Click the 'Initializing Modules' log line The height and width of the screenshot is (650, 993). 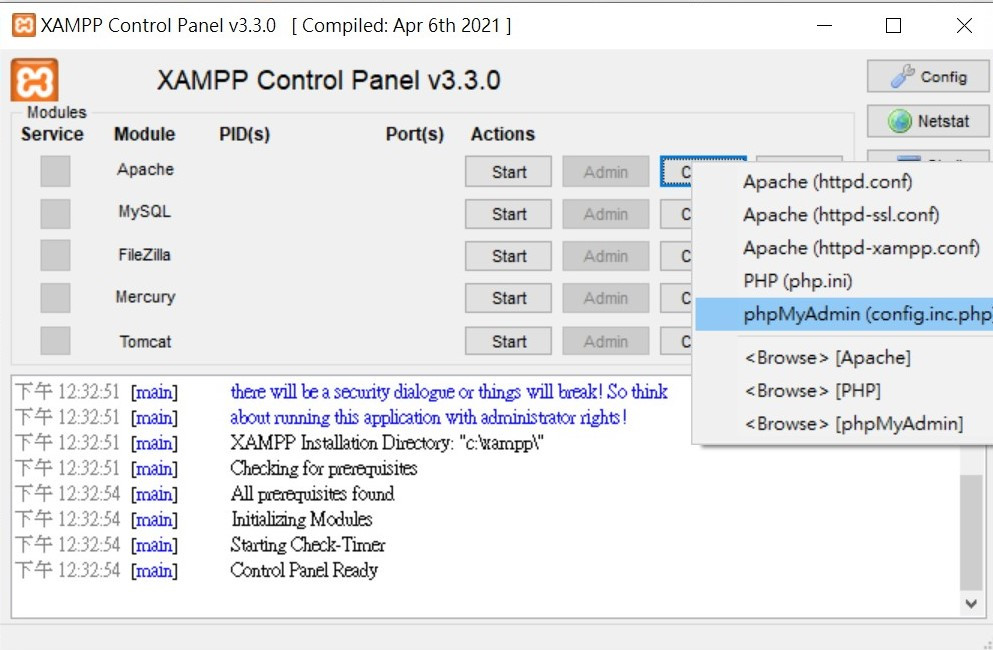click(301, 519)
